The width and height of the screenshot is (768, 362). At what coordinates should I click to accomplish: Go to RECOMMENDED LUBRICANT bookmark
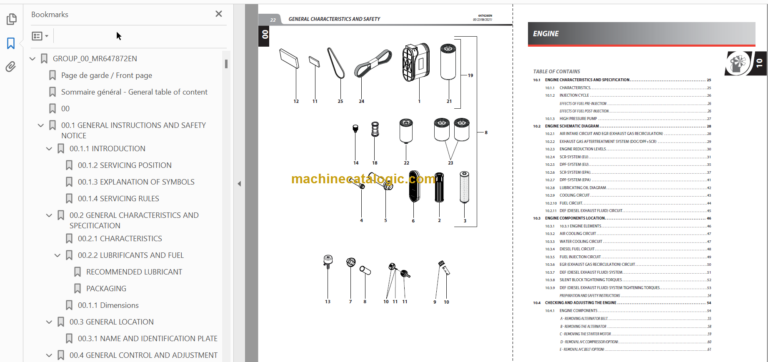(x=134, y=272)
